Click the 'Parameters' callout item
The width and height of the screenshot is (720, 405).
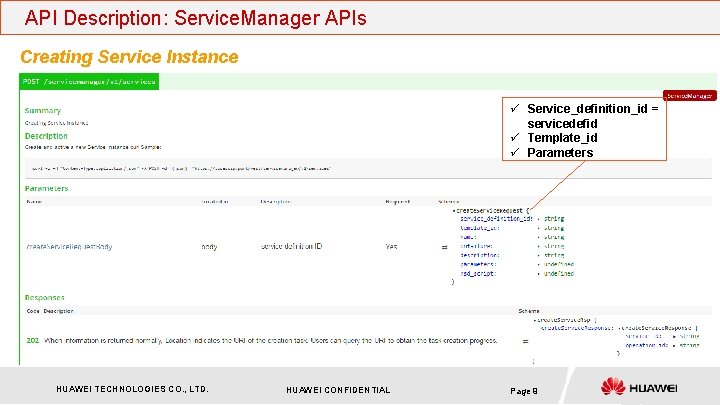[x=560, y=152]
